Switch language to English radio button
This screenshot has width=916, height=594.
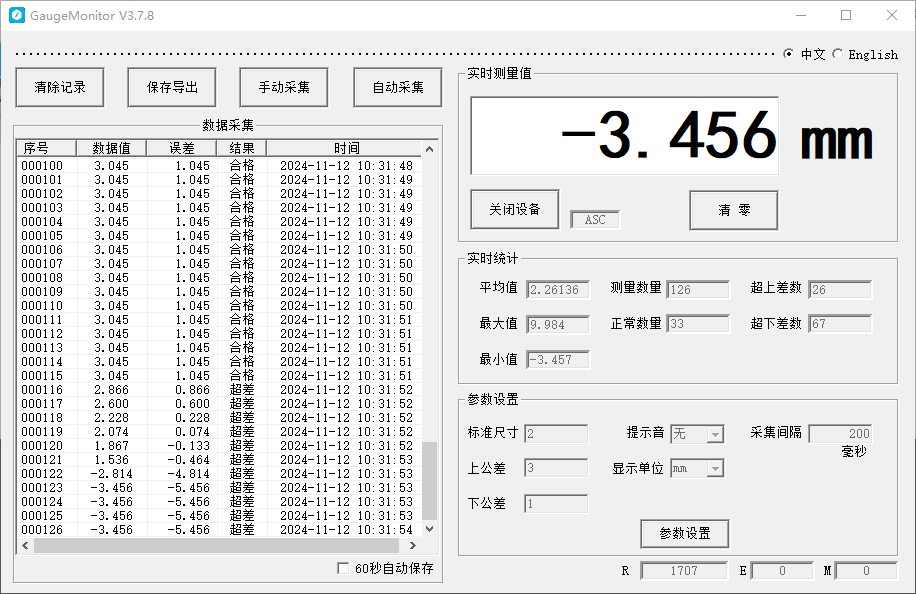click(x=838, y=54)
